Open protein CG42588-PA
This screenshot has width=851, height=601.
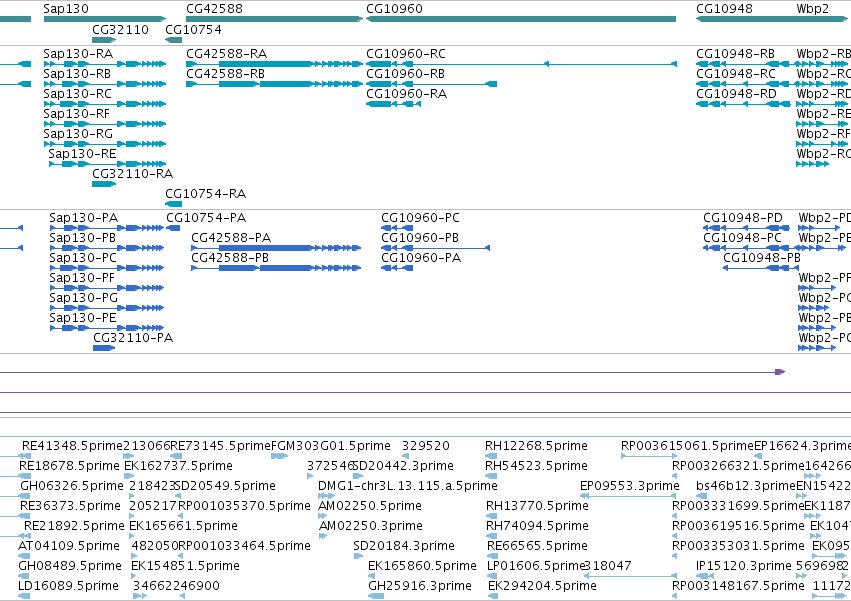[x=231, y=238]
